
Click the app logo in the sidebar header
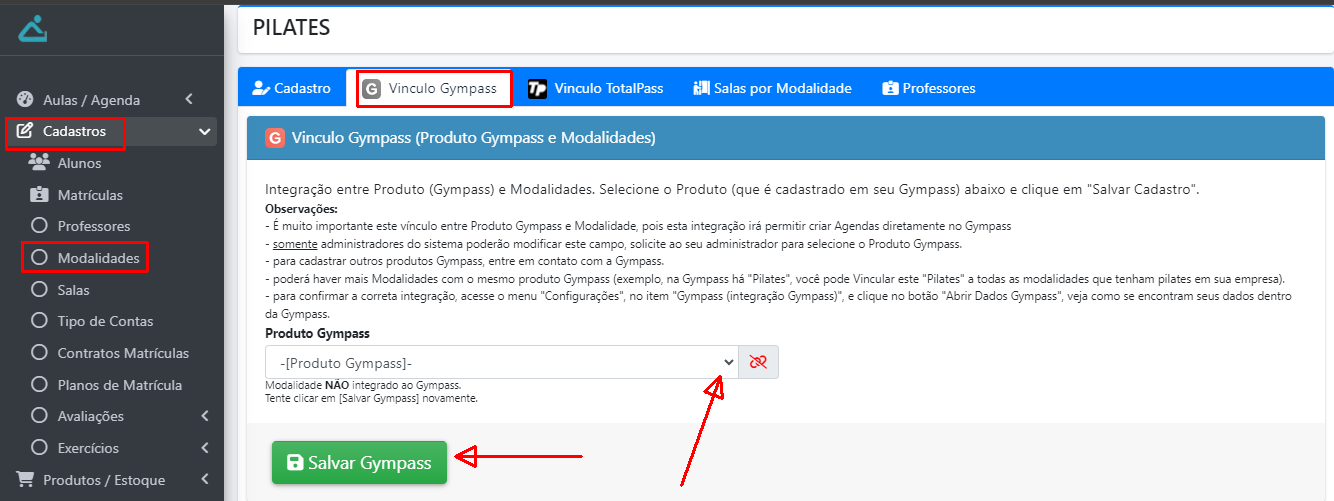pos(32,28)
